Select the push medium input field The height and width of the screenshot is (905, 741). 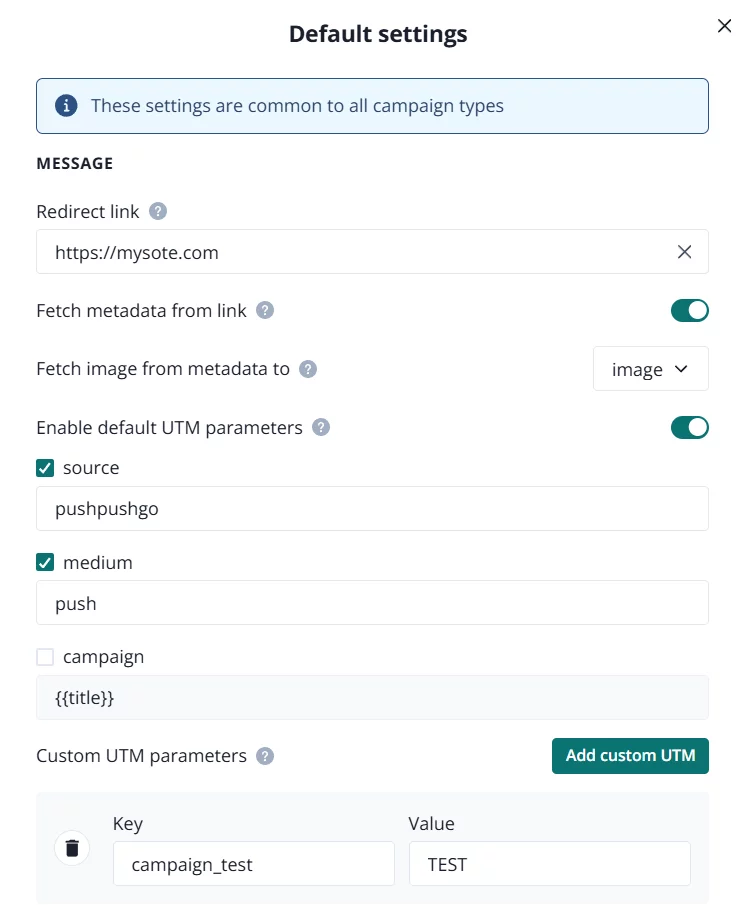point(372,603)
